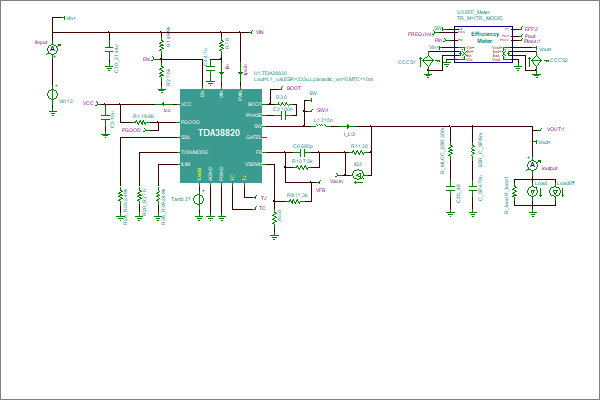Select the C10_21 input capacitor symbol
The width and height of the screenshot is (600, 400).
point(109,49)
